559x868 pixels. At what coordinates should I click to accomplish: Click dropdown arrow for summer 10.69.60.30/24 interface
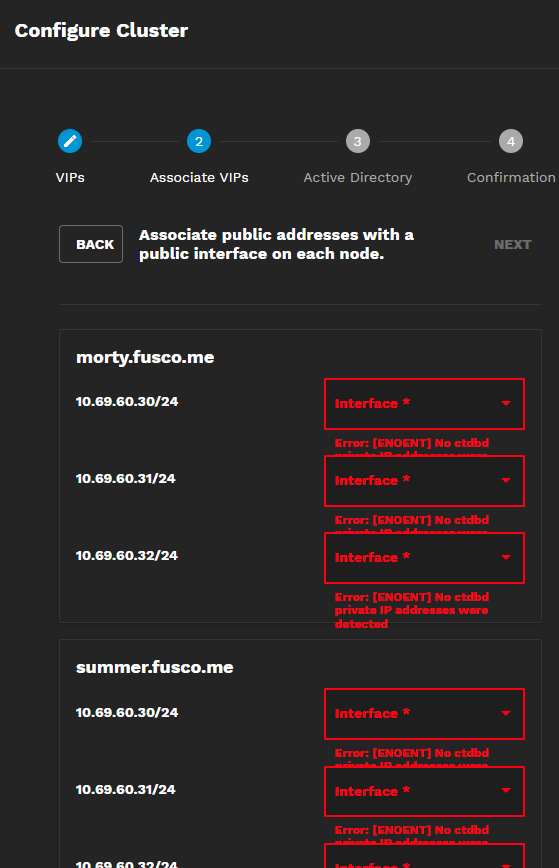point(506,713)
